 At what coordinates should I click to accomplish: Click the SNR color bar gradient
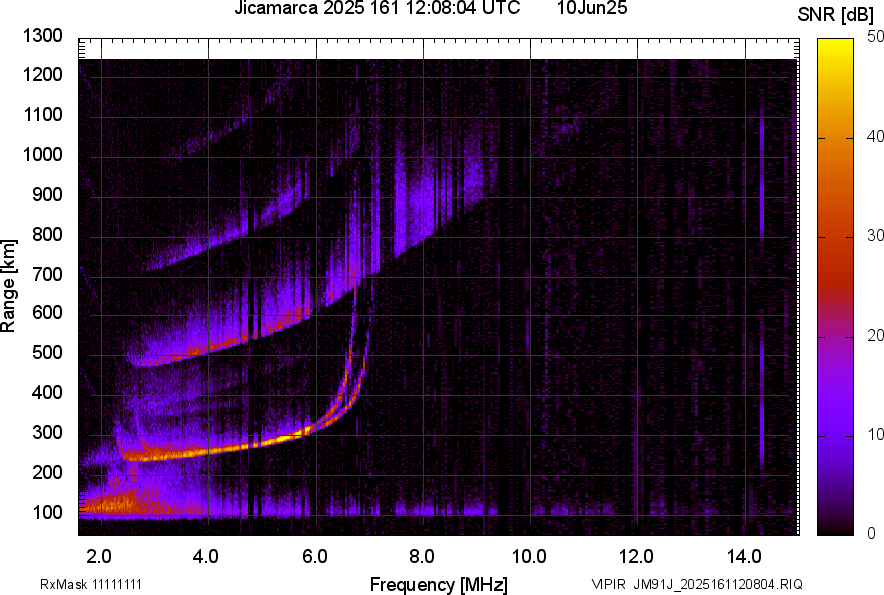[x=835, y=287]
